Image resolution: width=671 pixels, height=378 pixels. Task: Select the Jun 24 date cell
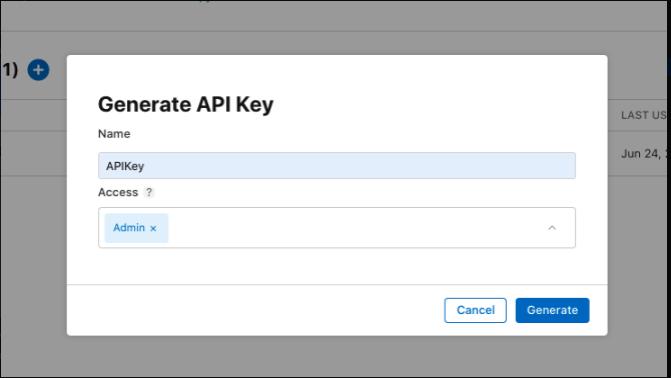coord(644,154)
